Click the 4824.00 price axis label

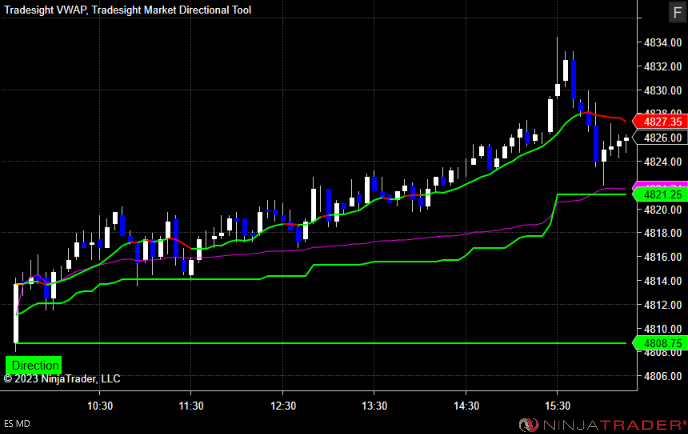663,162
